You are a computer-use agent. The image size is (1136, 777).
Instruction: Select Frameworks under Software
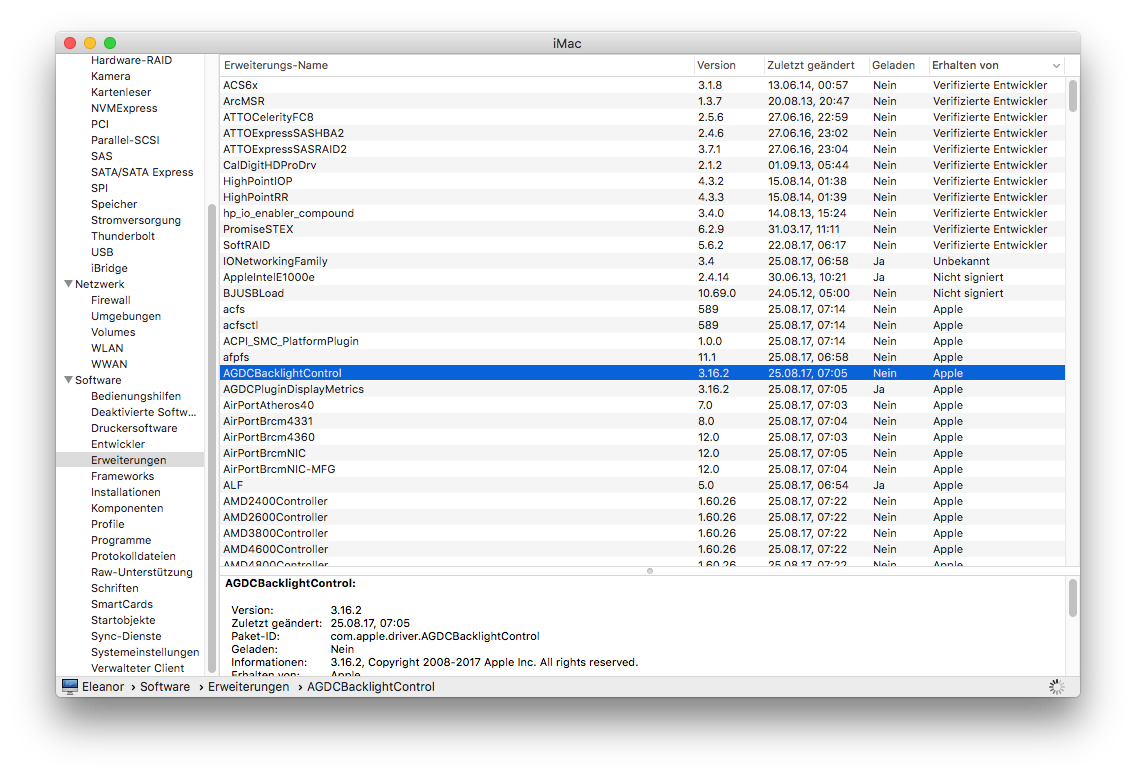pyautogui.click(x=122, y=475)
